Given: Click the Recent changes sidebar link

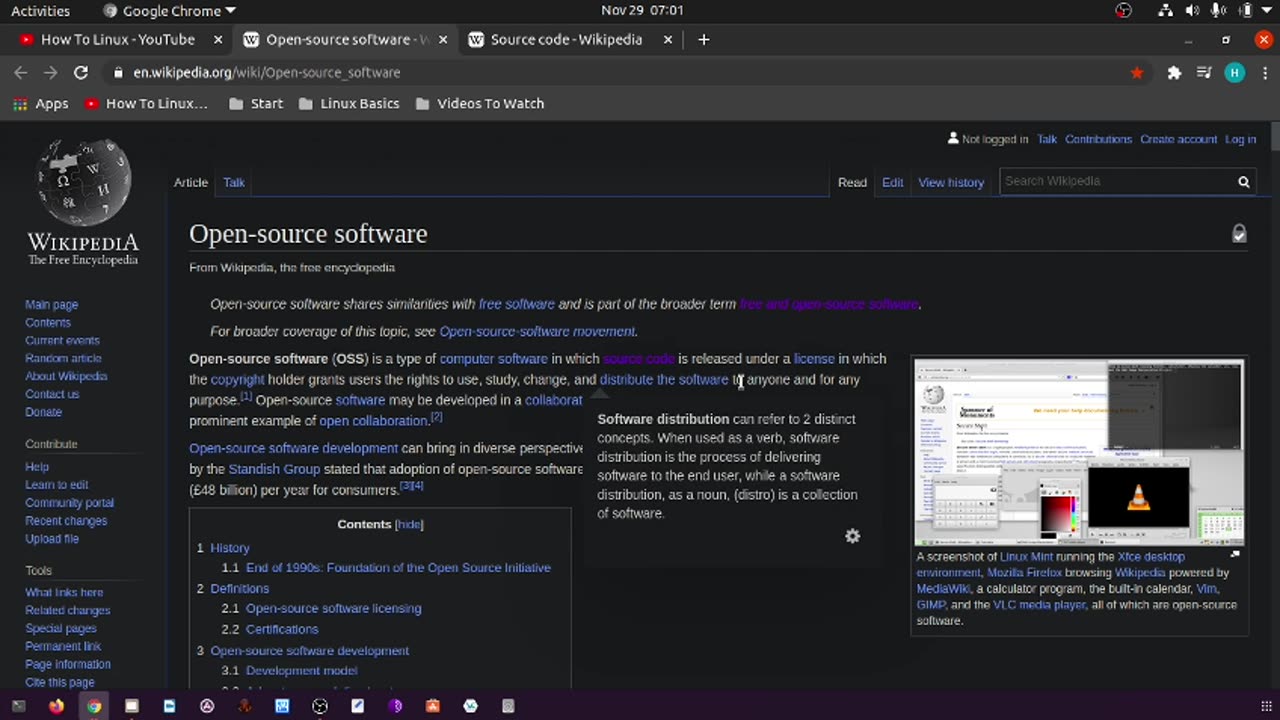Looking at the screenshot, I should coord(66,521).
